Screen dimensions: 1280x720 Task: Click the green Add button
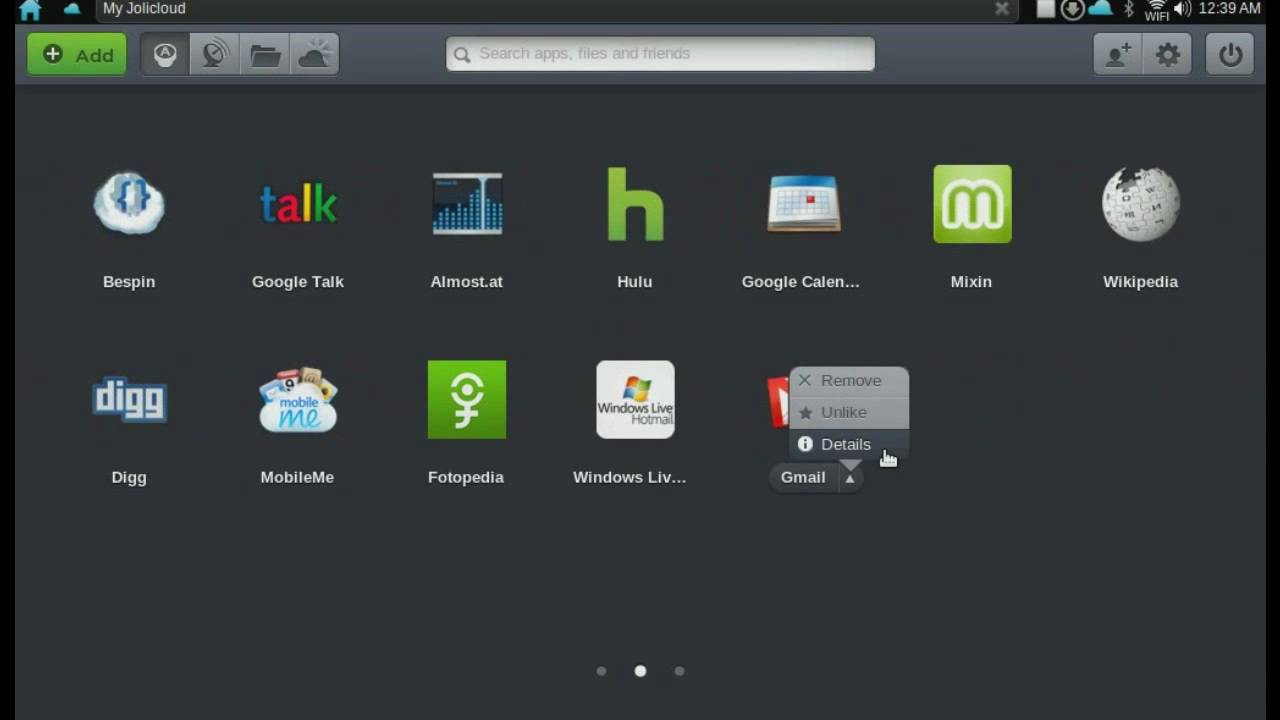pos(77,54)
